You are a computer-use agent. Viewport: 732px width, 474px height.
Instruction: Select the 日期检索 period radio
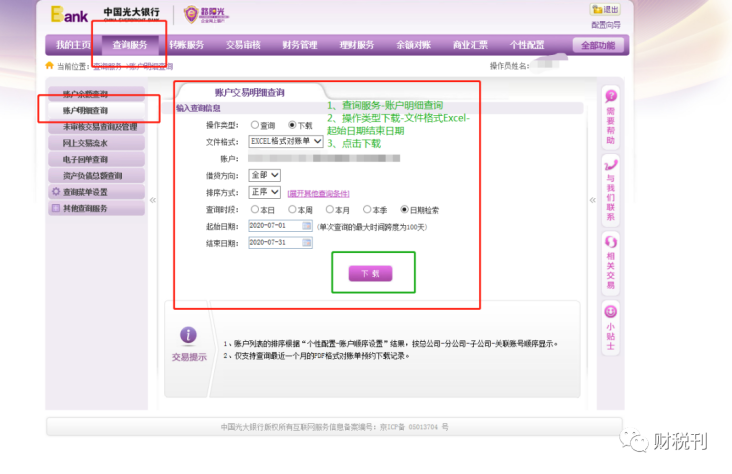pos(405,209)
